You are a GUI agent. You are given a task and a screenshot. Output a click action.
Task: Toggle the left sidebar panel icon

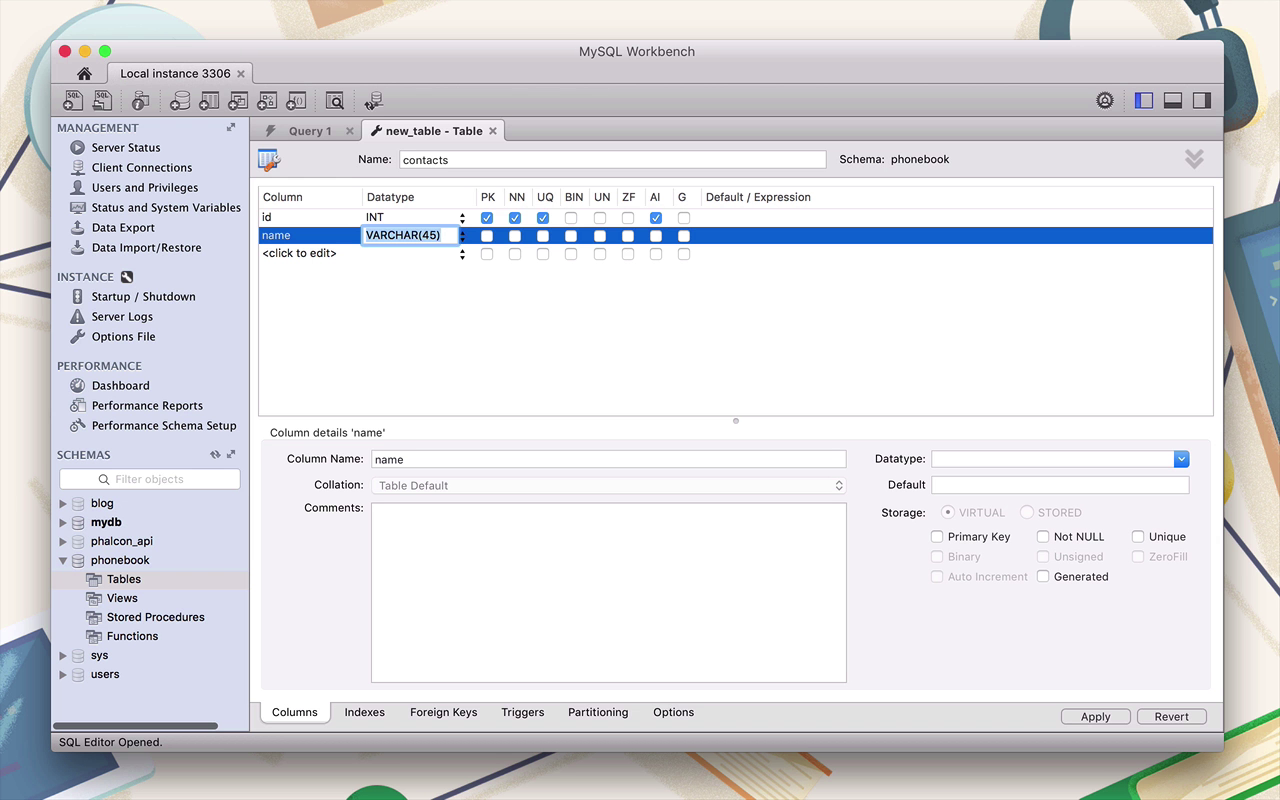pos(1145,100)
